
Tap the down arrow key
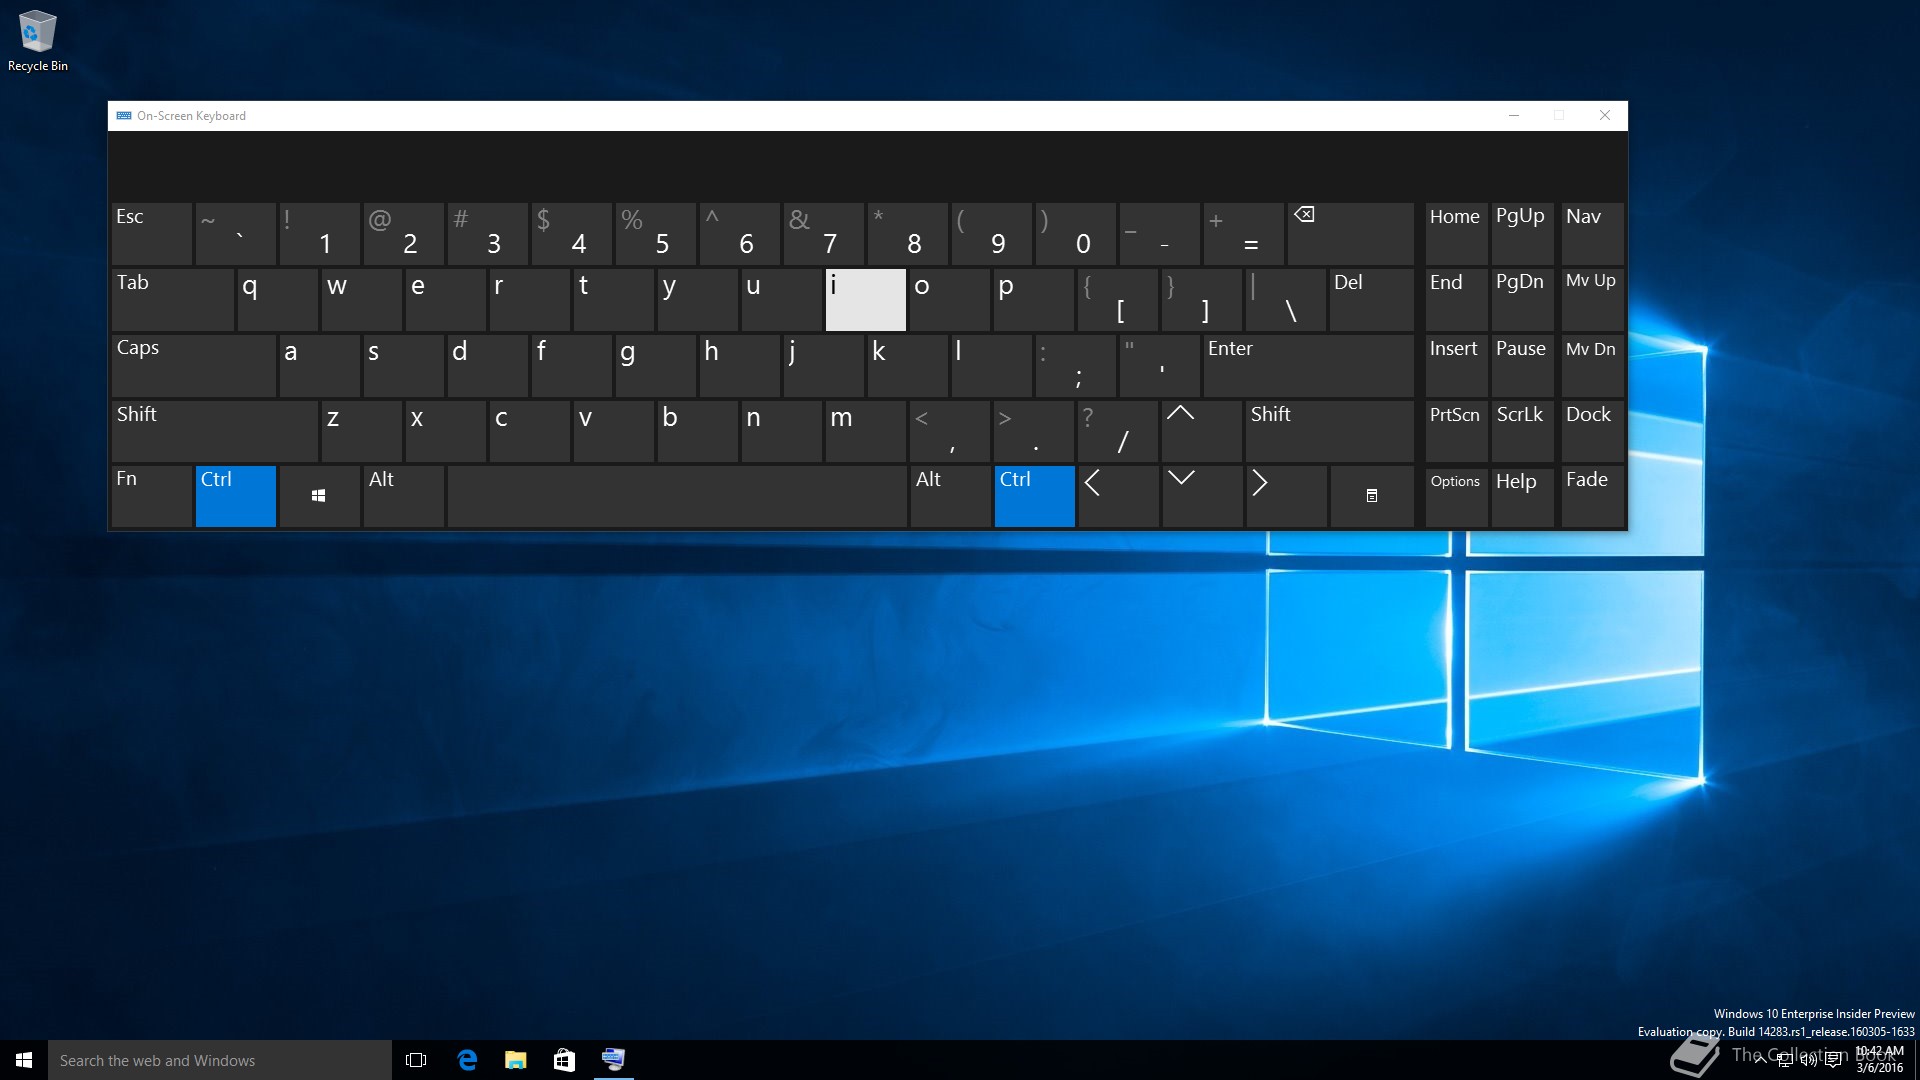[1202, 496]
